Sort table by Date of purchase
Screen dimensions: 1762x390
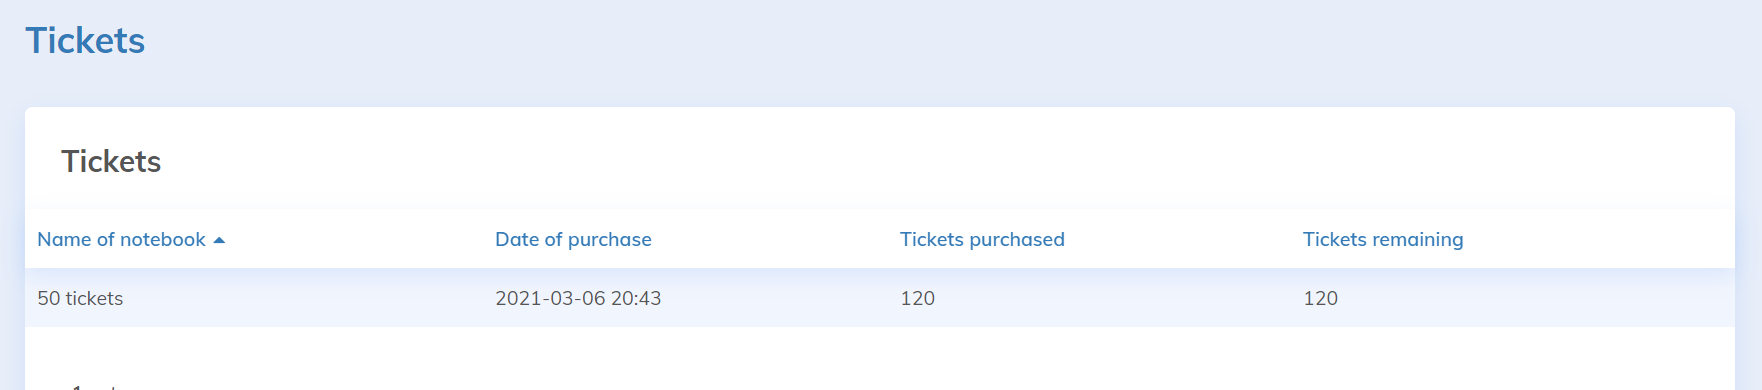tap(573, 239)
